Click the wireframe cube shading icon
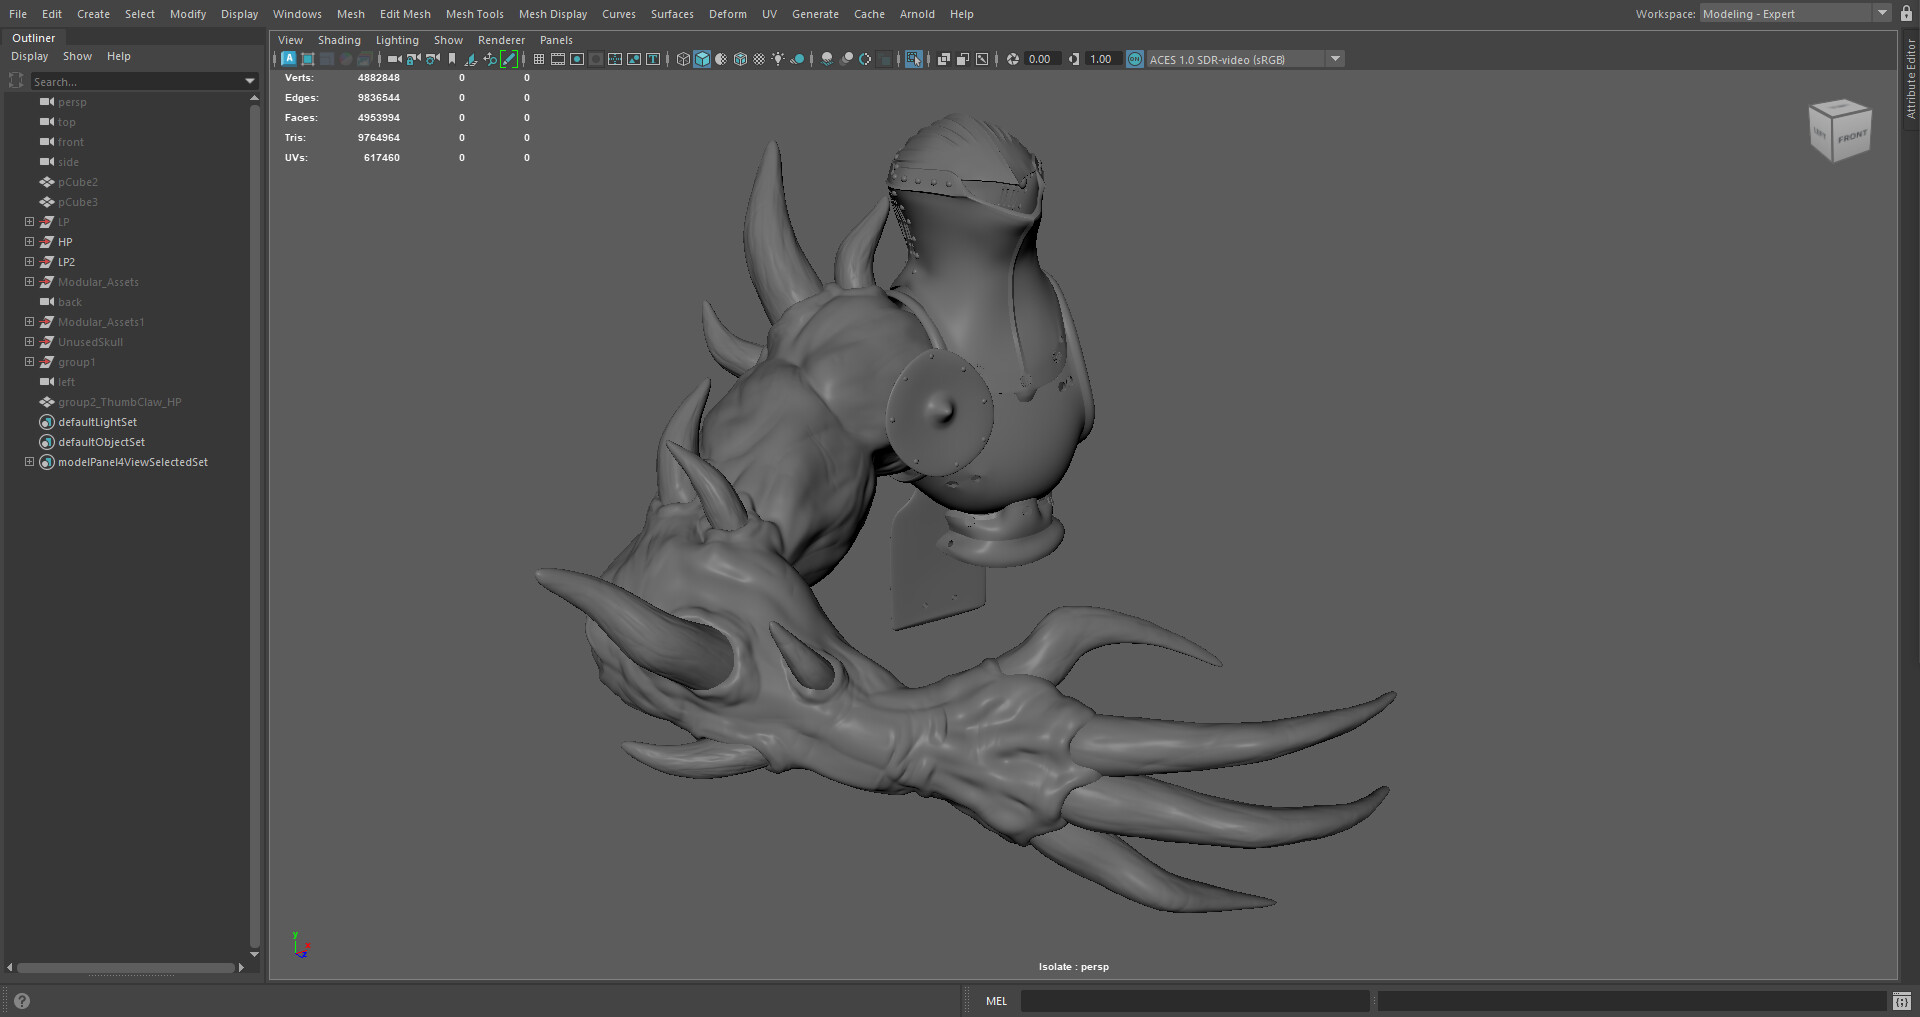The width and height of the screenshot is (1920, 1017). click(683, 59)
